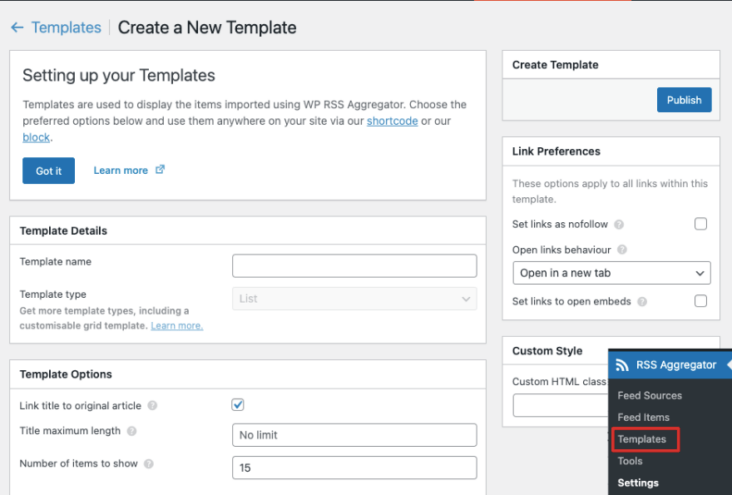This screenshot has height=495, width=732.
Task: Click the help icon next to Title maximum length
Action: tap(132, 431)
